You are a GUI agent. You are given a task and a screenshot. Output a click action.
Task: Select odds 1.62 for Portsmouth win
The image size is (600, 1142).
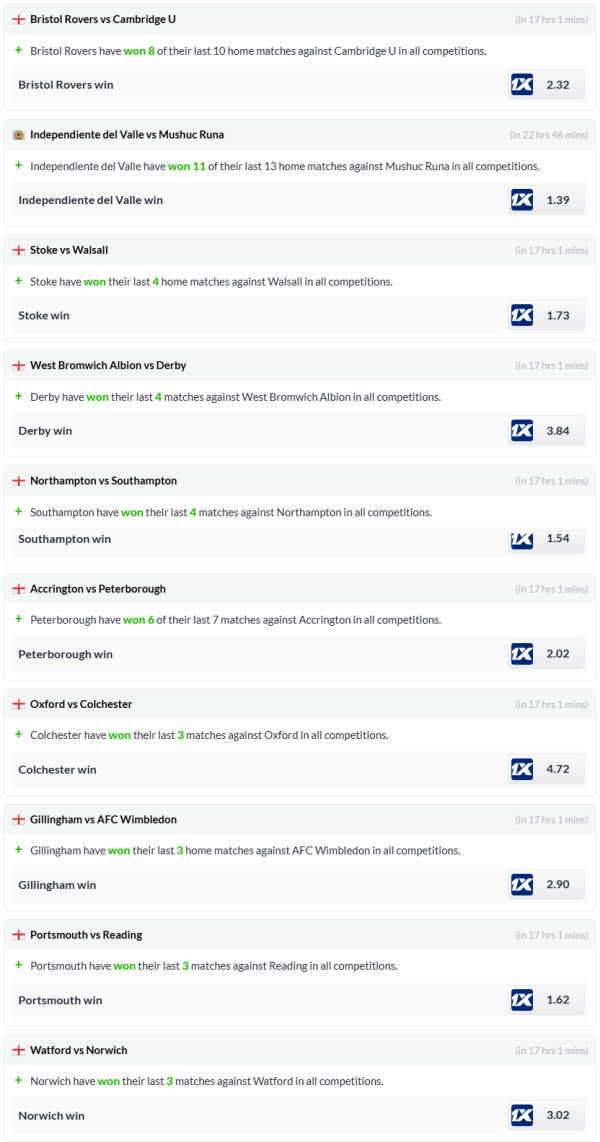pos(558,1000)
